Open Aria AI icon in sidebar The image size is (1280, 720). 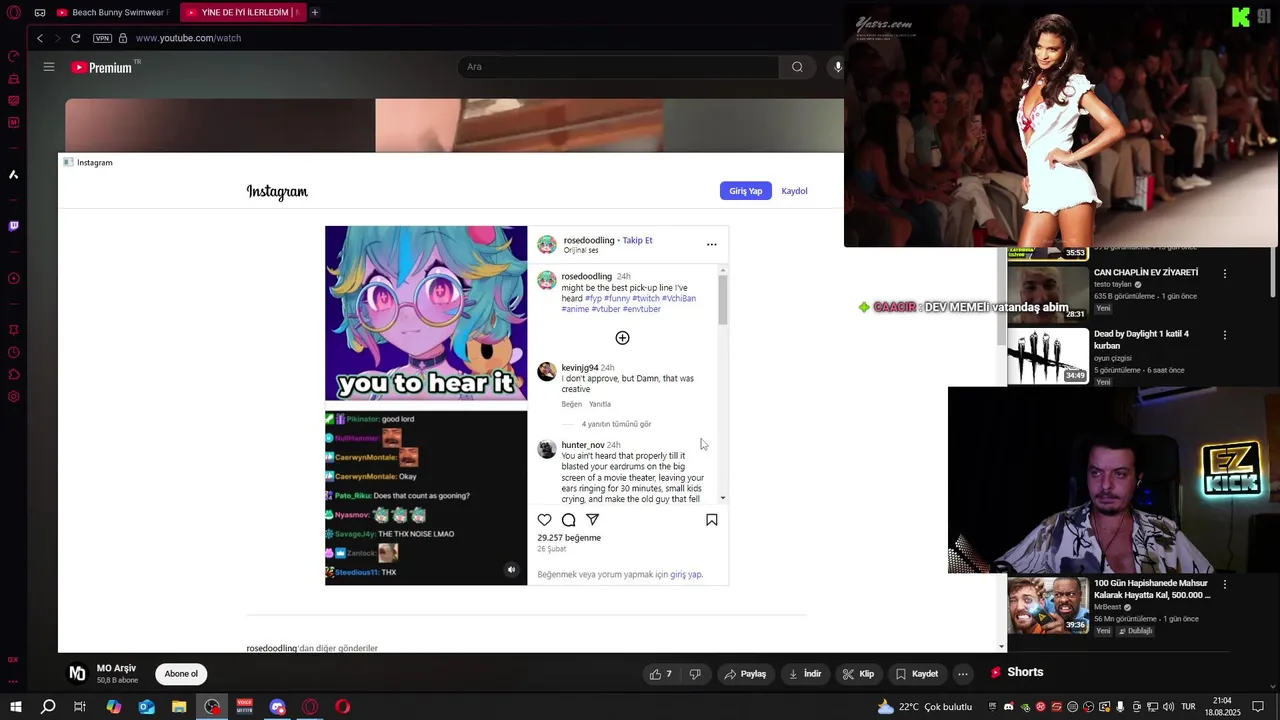[14, 175]
